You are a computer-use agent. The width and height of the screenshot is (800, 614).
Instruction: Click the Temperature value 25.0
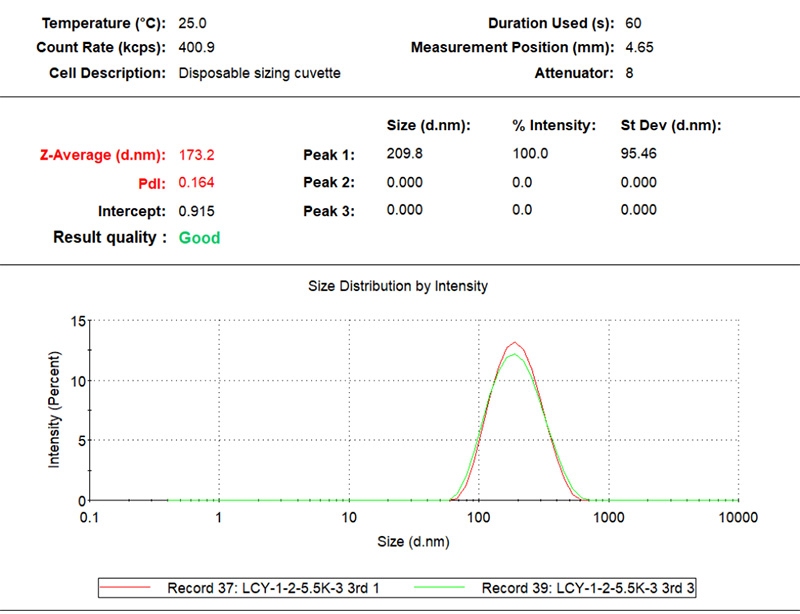click(193, 22)
